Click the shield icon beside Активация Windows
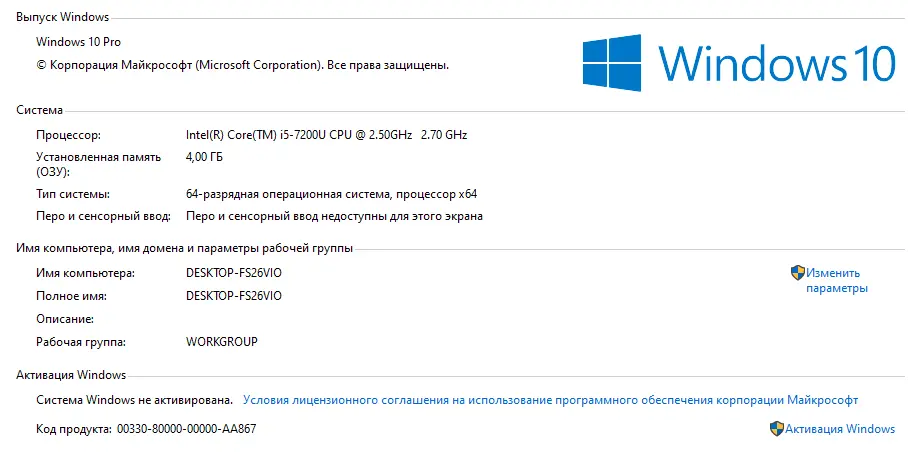 click(x=777, y=429)
